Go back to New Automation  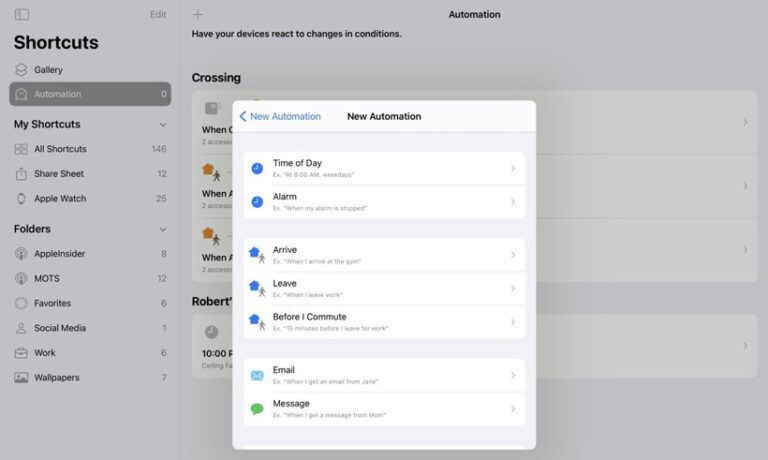click(x=280, y=117)
